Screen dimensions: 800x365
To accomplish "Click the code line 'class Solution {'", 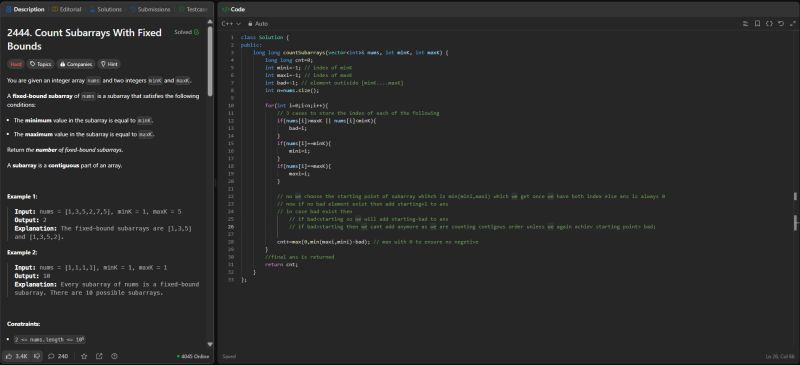I will click(x=265, y=38).
